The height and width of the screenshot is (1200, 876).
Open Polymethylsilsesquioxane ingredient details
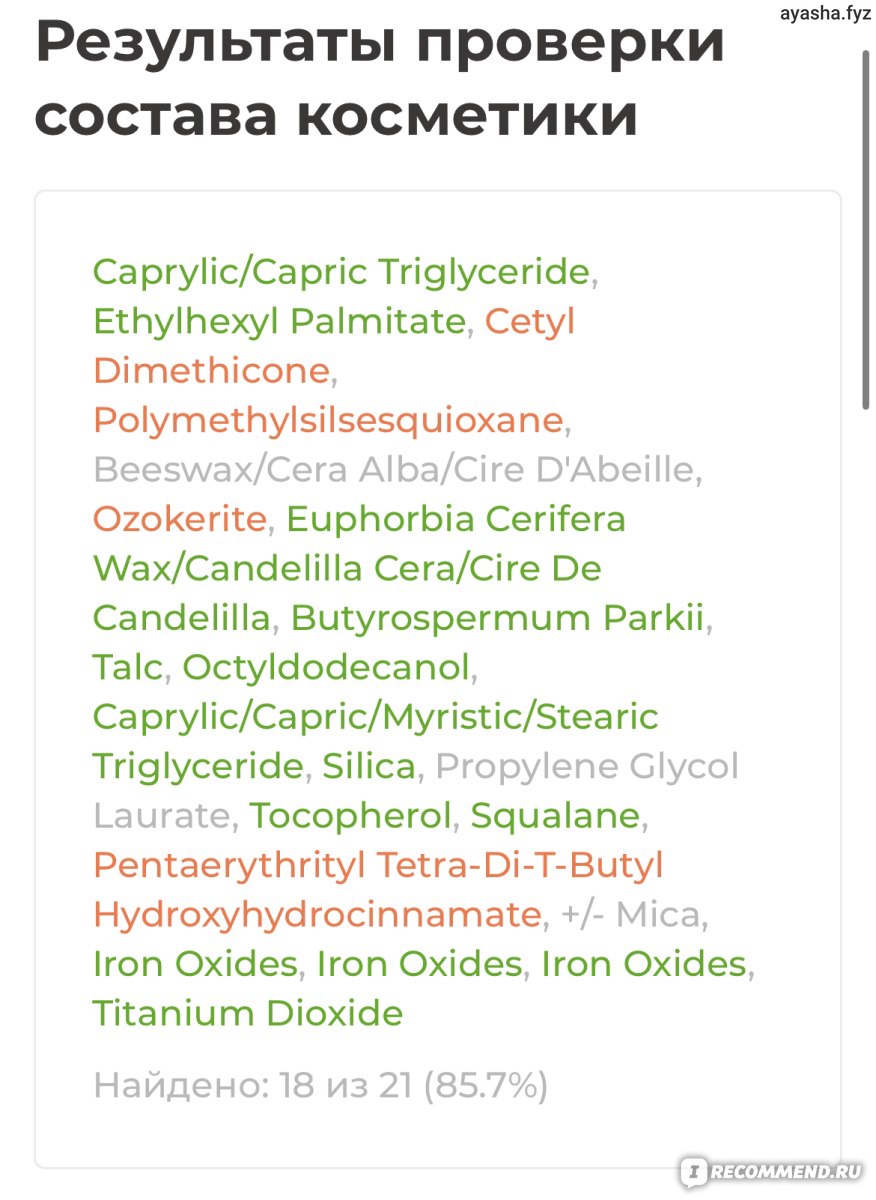click(x=328, y=421)
